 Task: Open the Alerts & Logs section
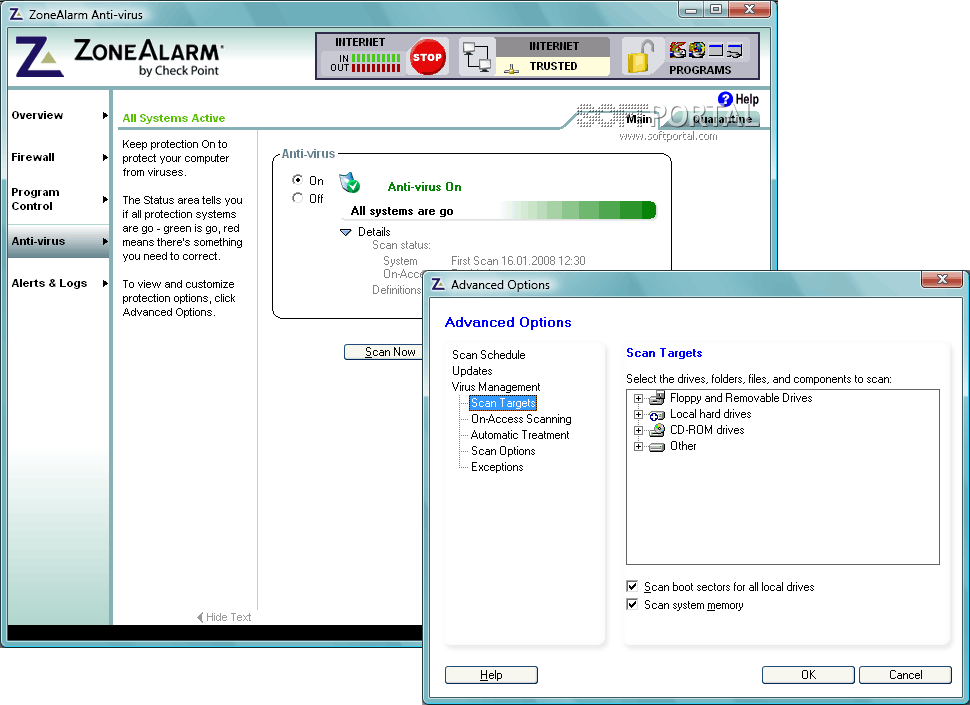(x=49, y=283)
